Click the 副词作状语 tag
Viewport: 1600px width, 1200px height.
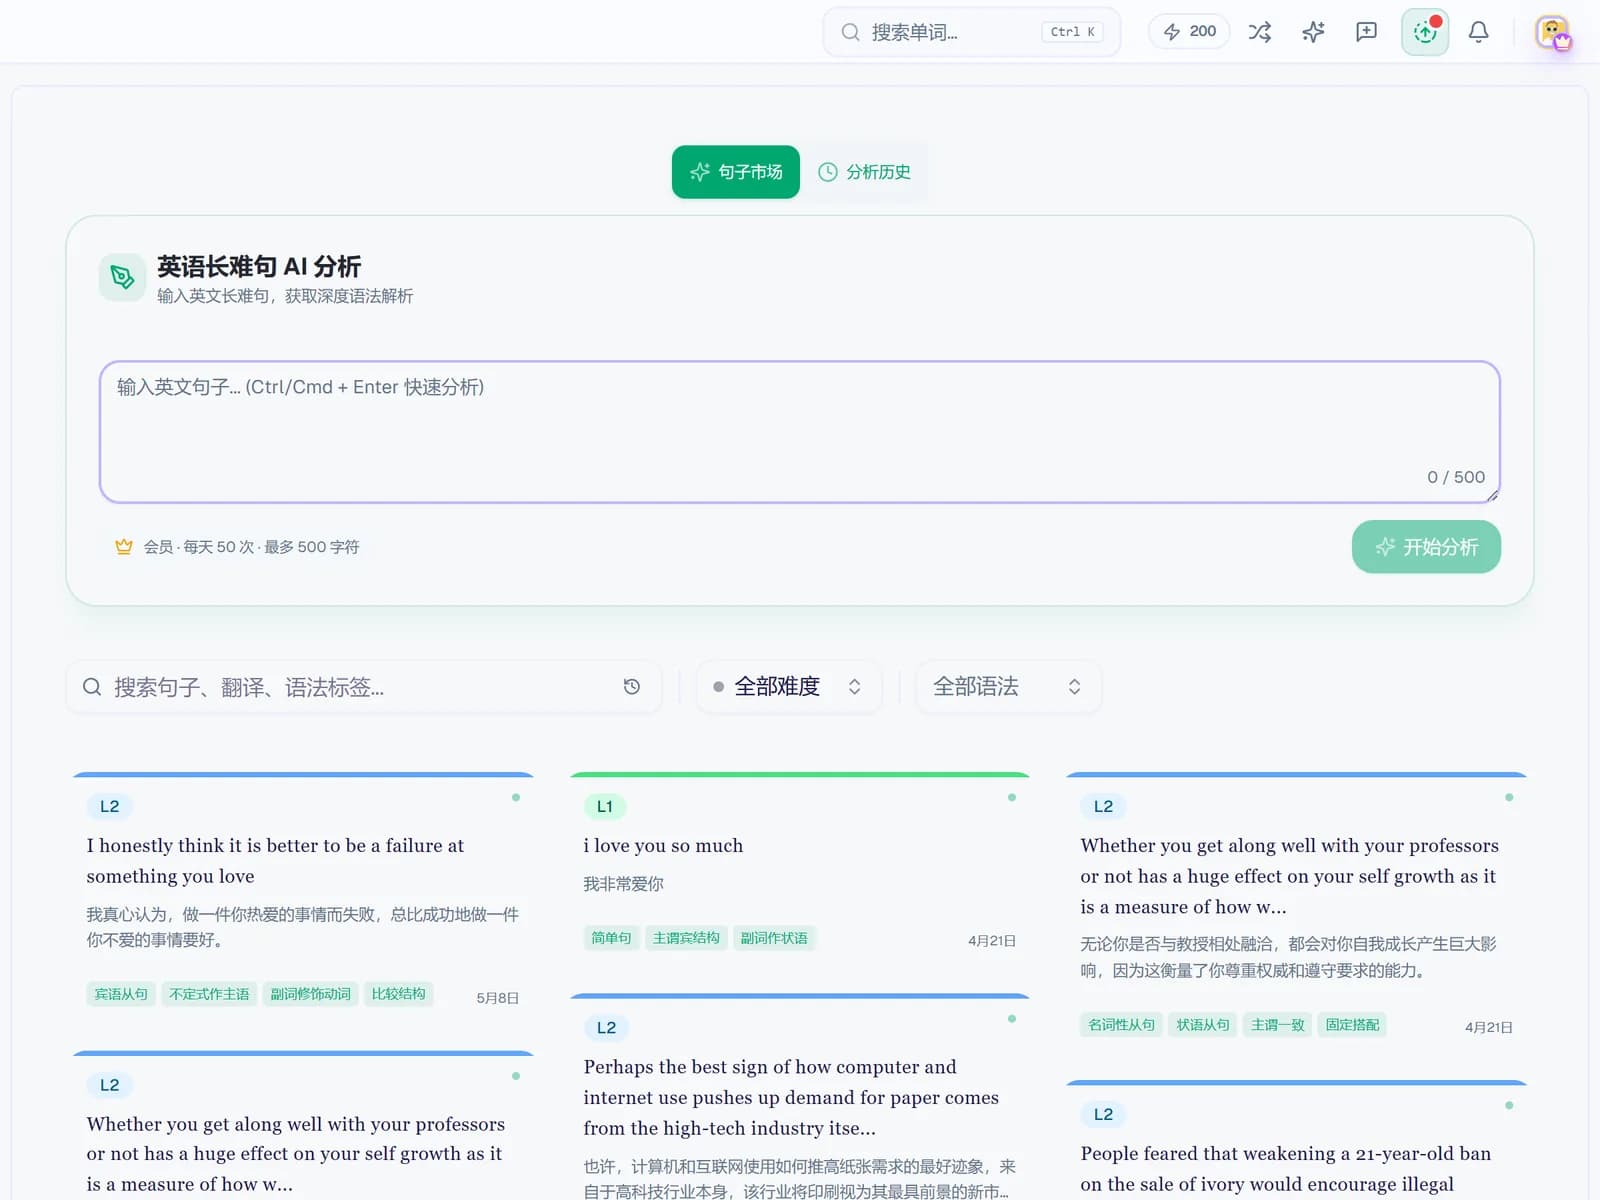pyautogui.click(x=774, y=938)
